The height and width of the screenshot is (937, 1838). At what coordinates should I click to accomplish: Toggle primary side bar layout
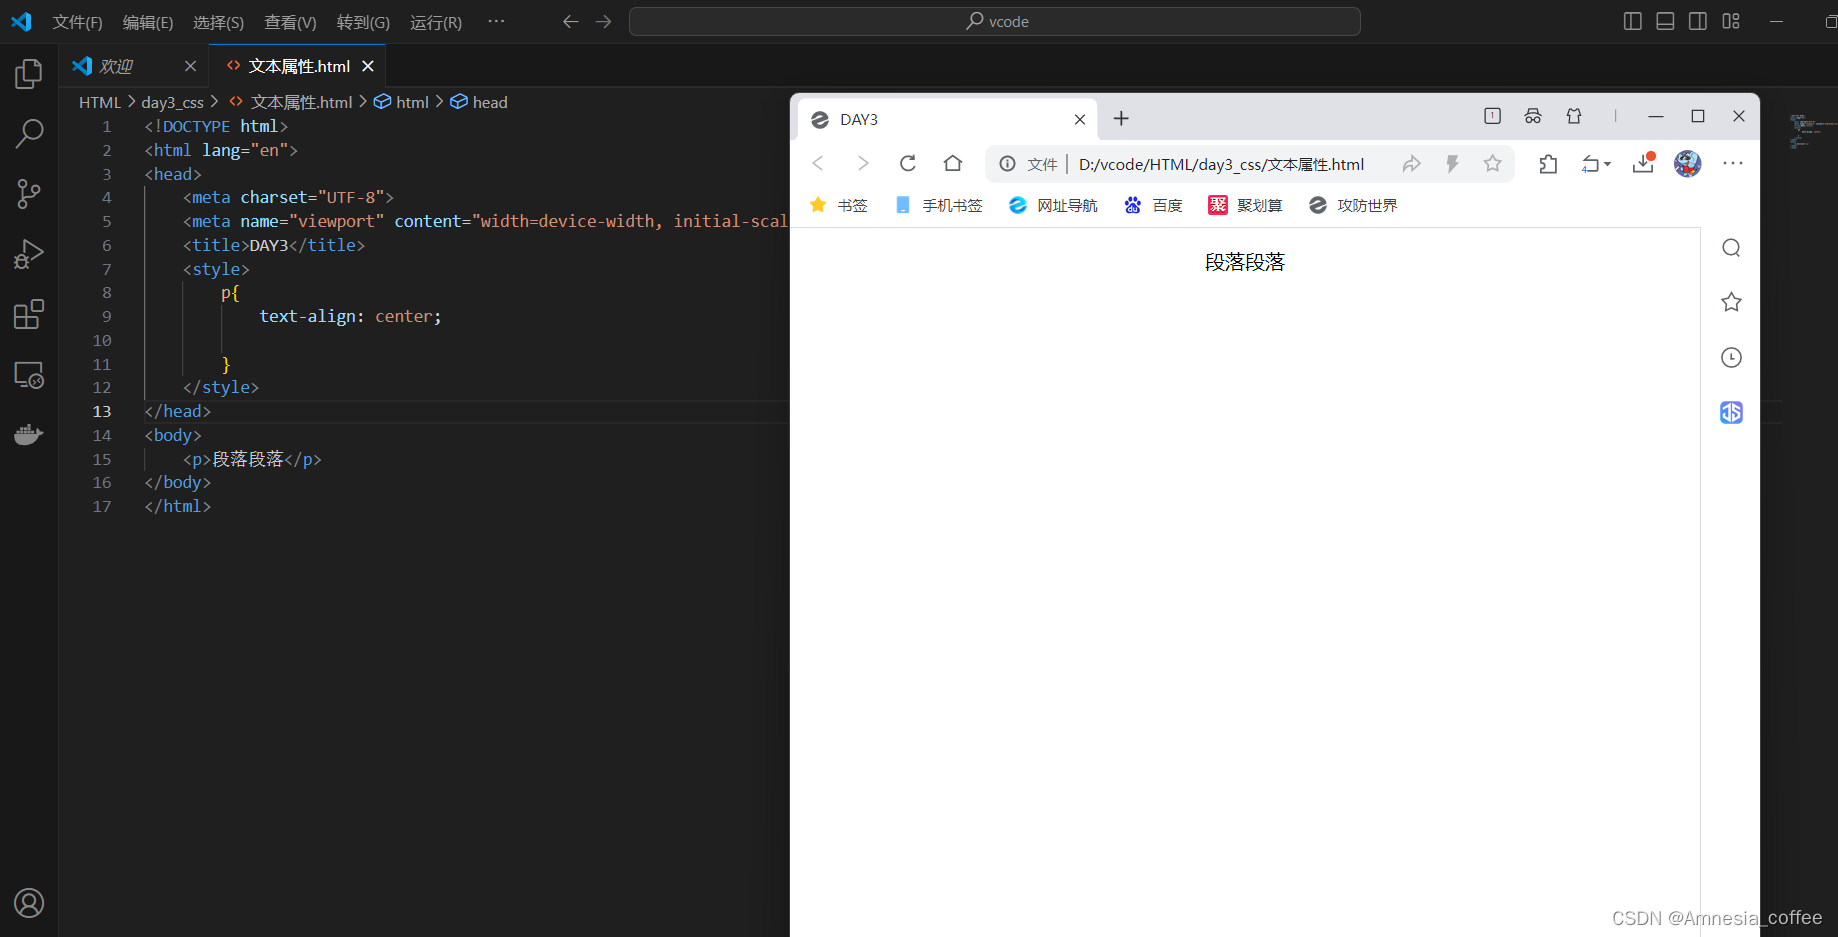click(1632, 21)
